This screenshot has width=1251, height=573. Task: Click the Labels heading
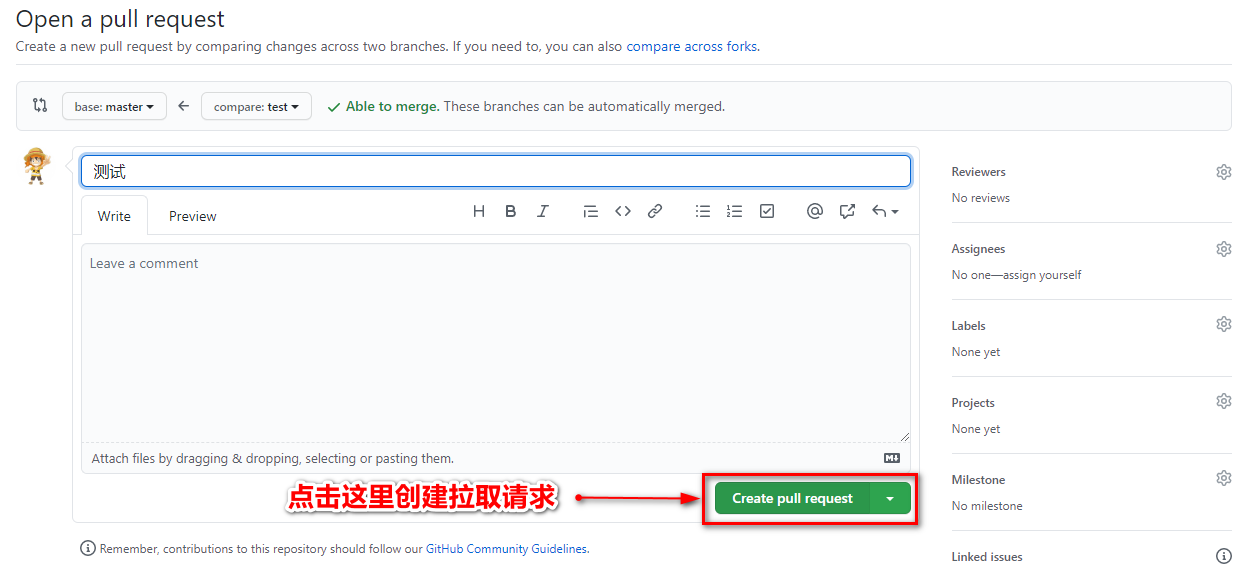(x=969, y=326)
